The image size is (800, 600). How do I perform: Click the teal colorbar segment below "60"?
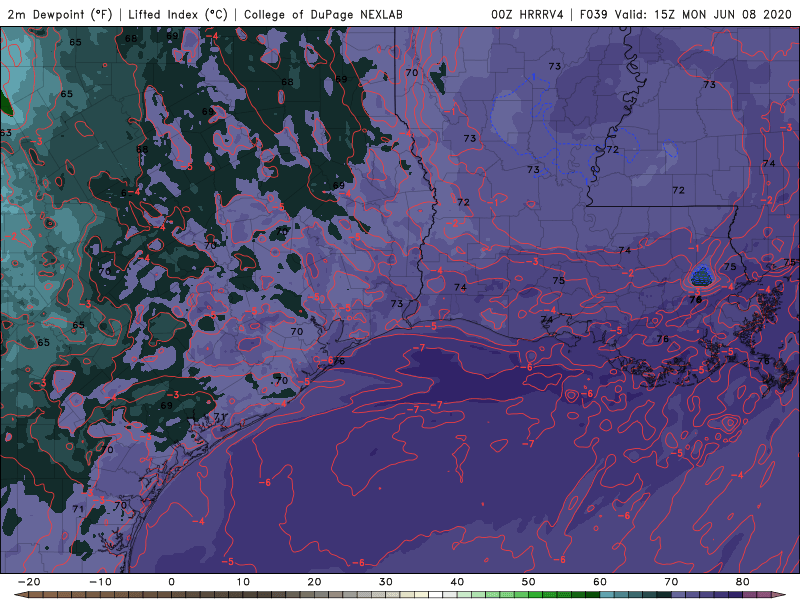(x=606, y=595)
